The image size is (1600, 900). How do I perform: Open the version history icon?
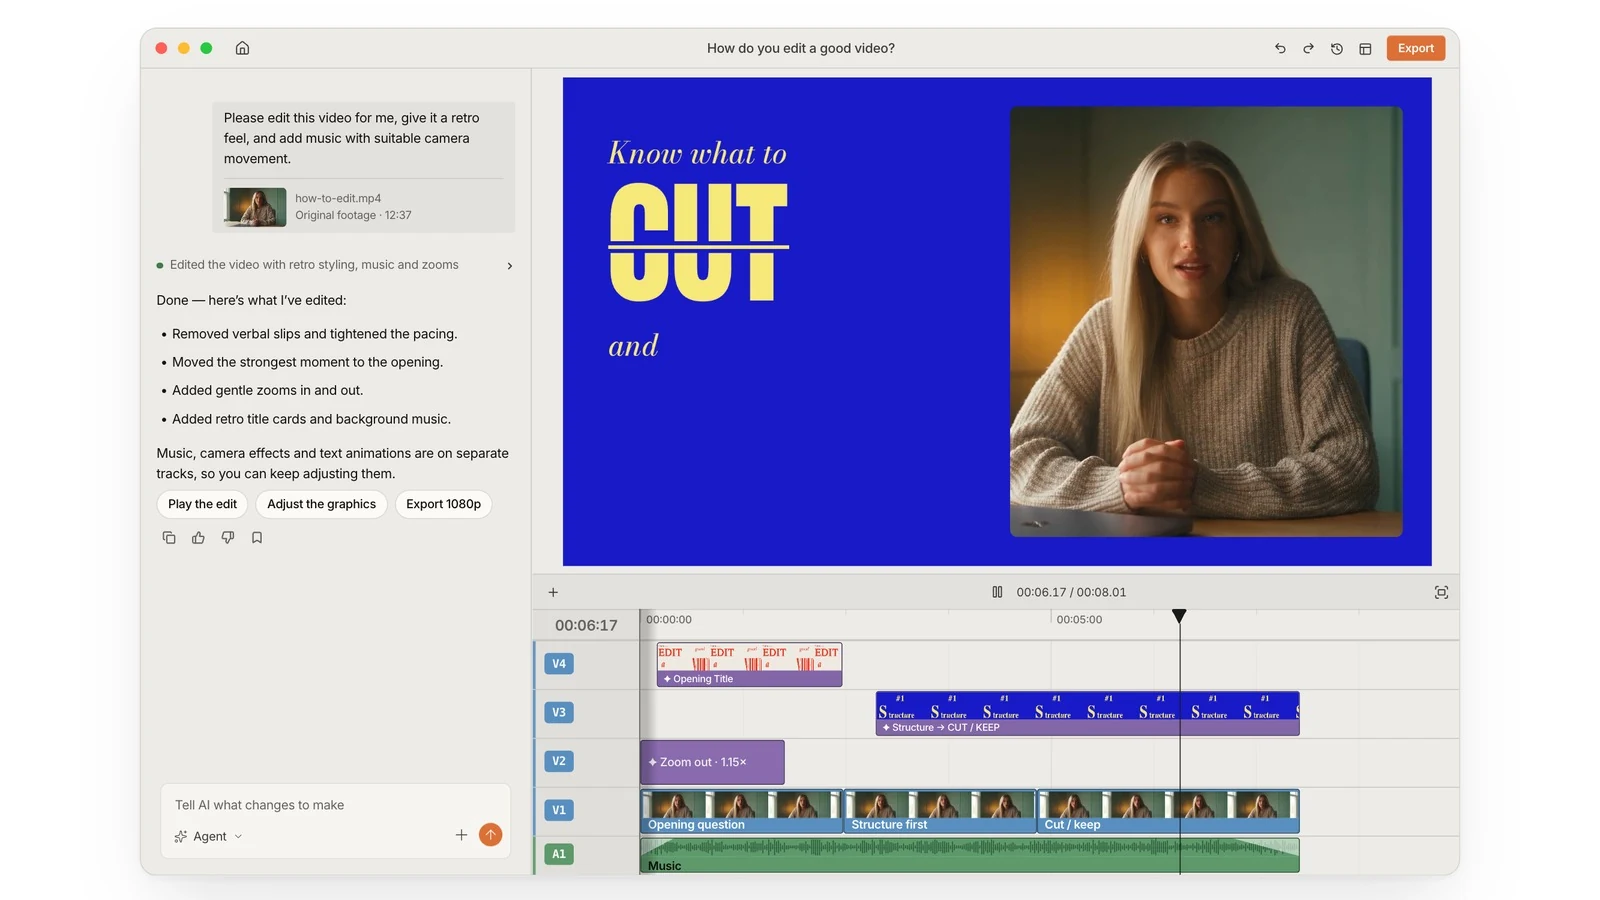coord(1337,48)
